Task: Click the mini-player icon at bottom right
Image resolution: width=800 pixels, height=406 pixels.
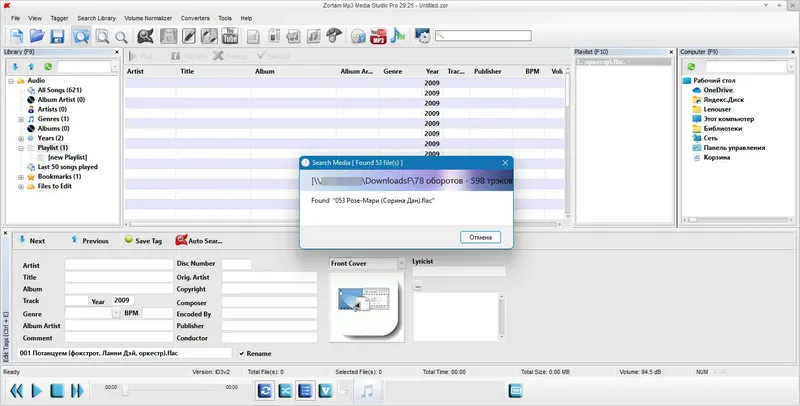Action: (x=516, y=391)
